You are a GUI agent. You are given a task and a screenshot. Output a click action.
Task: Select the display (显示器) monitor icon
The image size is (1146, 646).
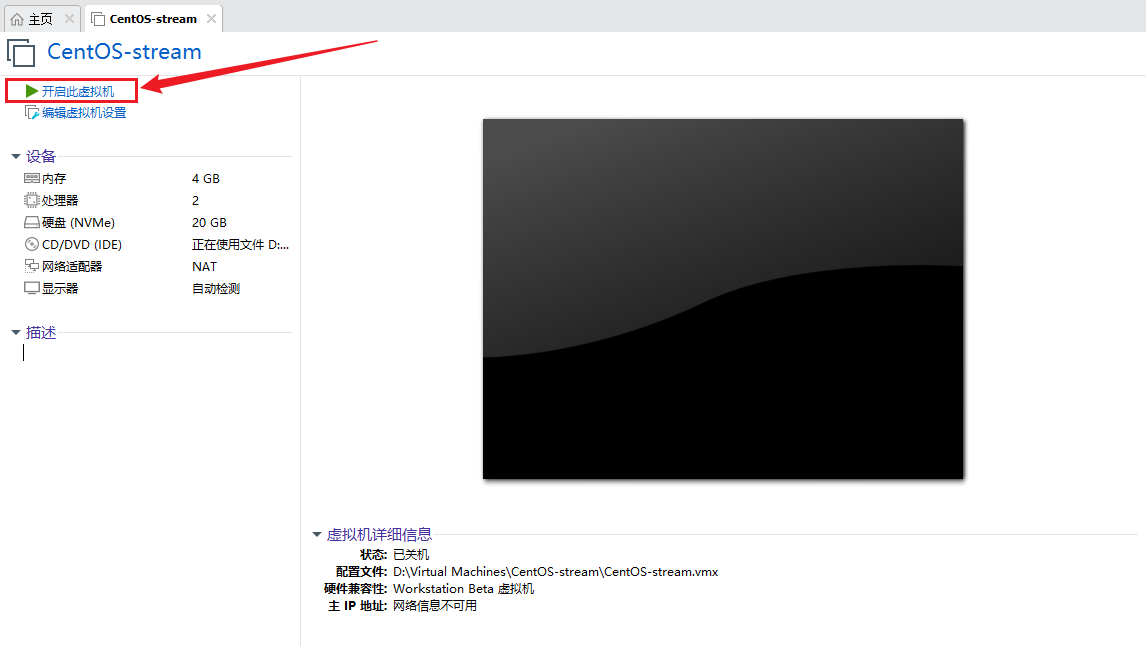pyautogui.click(x=31, y=288)
